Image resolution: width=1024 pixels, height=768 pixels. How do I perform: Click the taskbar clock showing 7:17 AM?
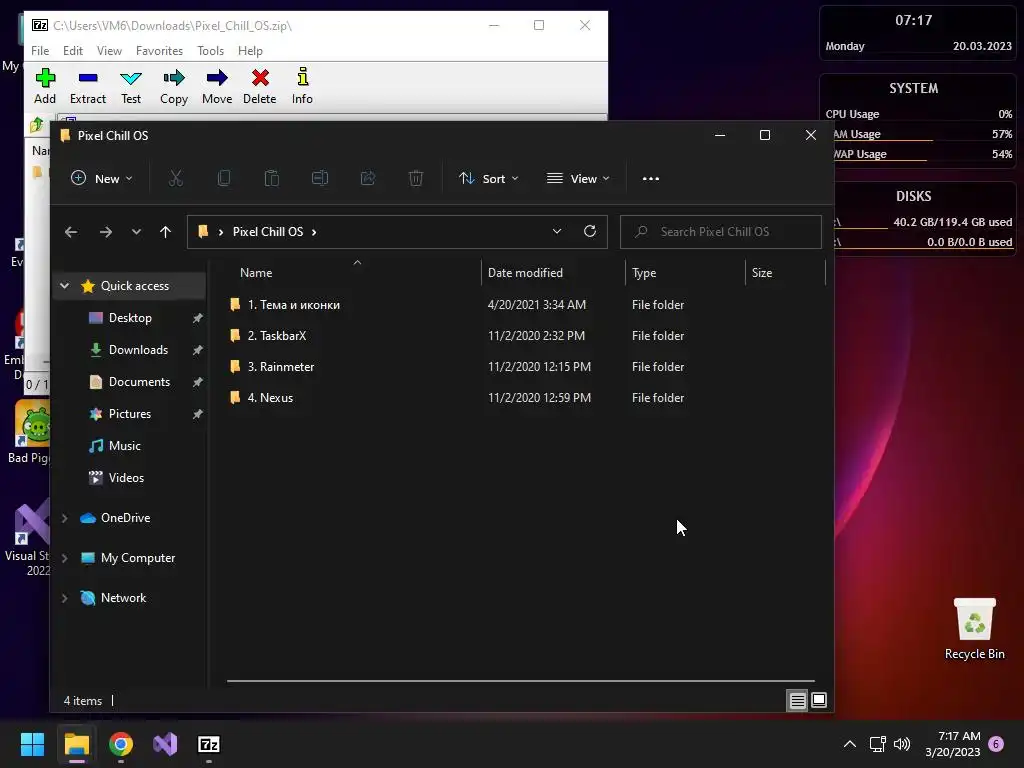tap(953, 744)
